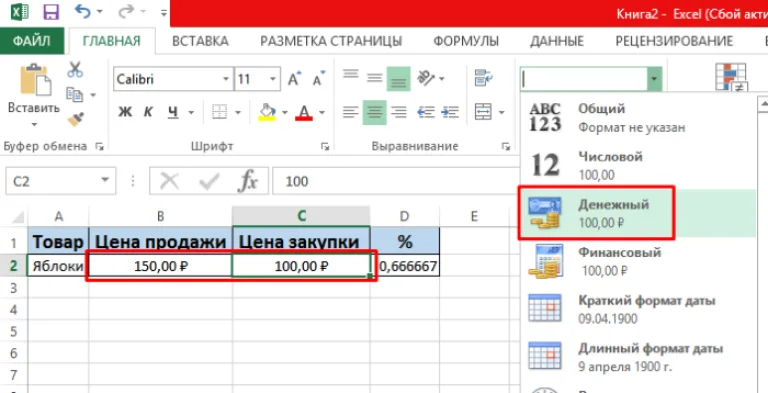The image size is (768, 393).
Task: Switch to the ВСТАВКА tab
Action: (x=200, y=41)
